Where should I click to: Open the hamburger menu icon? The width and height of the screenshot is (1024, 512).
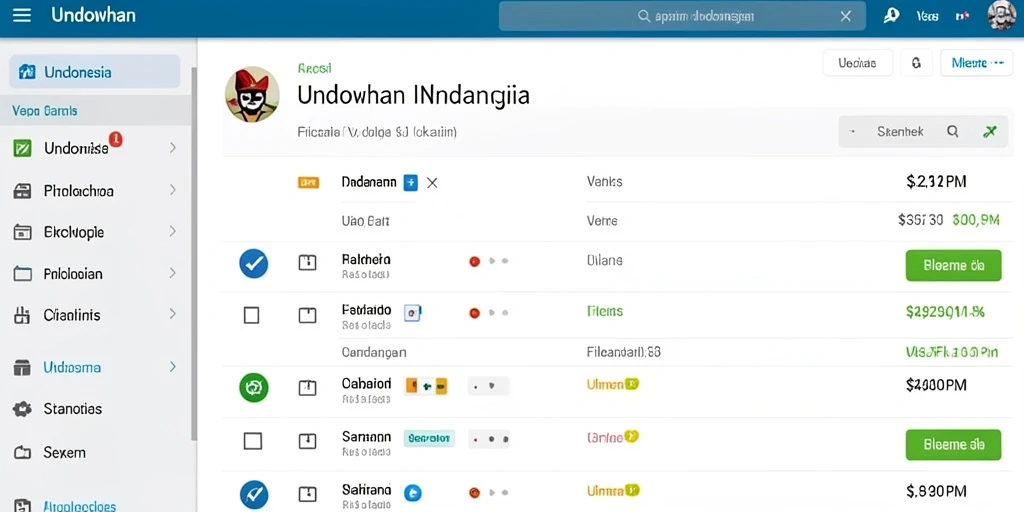point(22,15)
